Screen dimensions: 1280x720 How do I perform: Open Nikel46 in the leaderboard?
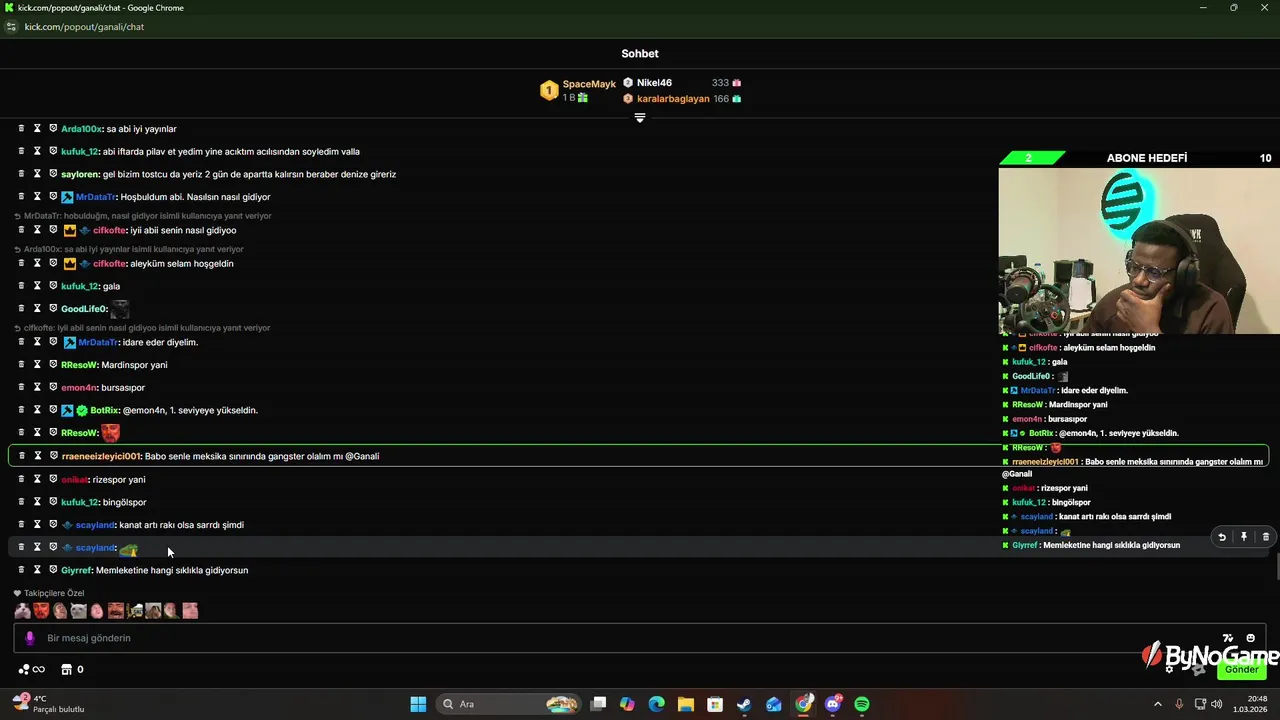pos(654,83)
